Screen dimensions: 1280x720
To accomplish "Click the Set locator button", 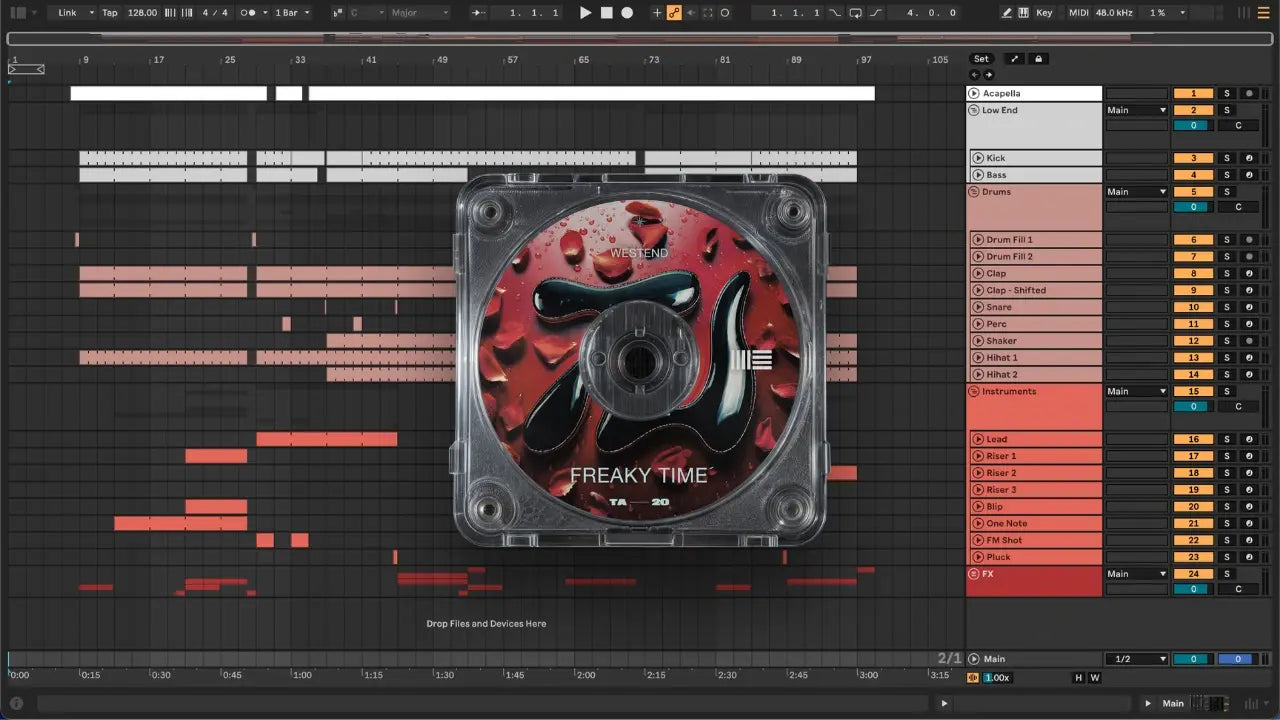I will click(x=982, y=59).
